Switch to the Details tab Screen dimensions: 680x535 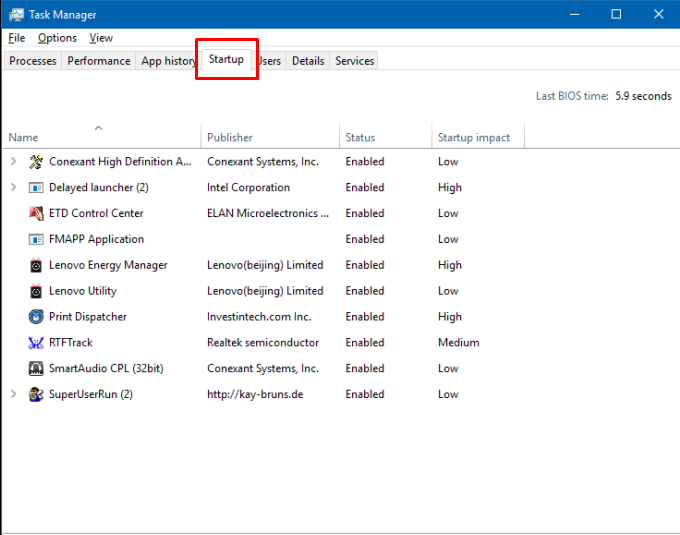pos(308,61)
